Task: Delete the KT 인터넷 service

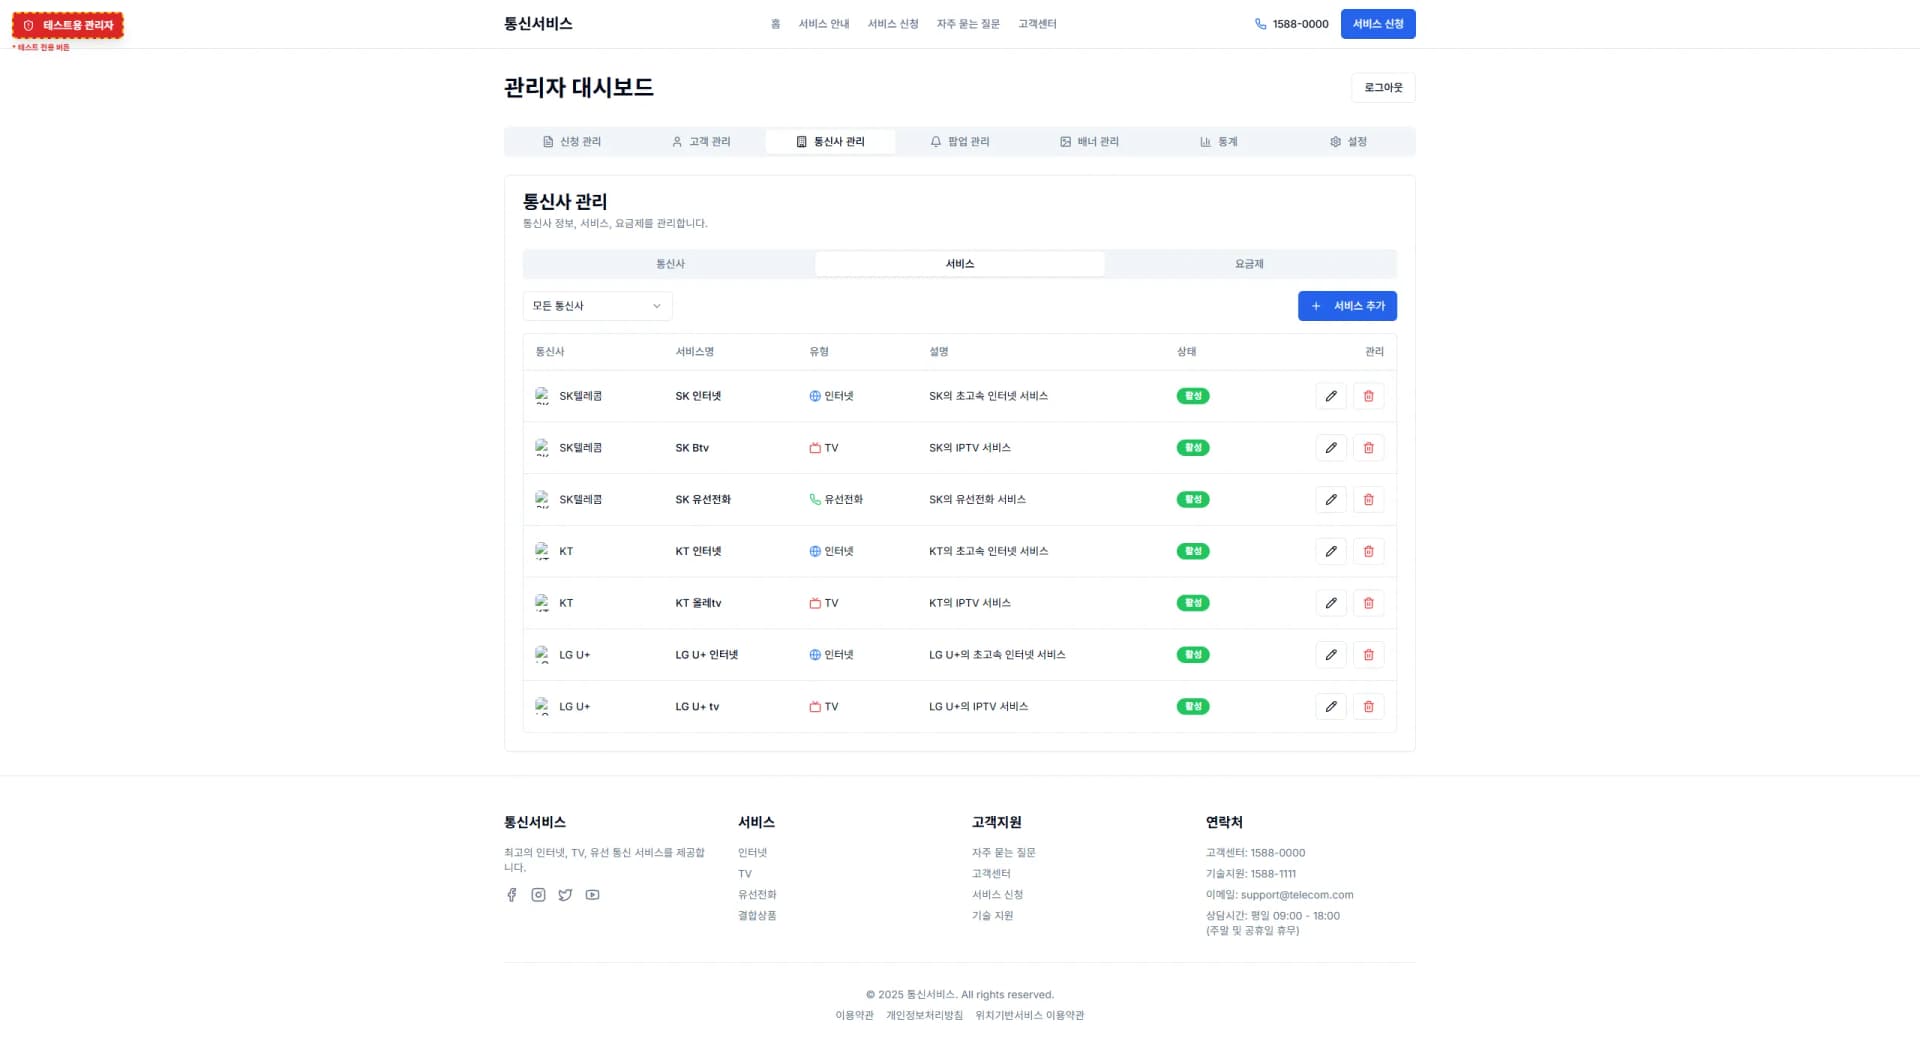Action: pos(1368,551)
